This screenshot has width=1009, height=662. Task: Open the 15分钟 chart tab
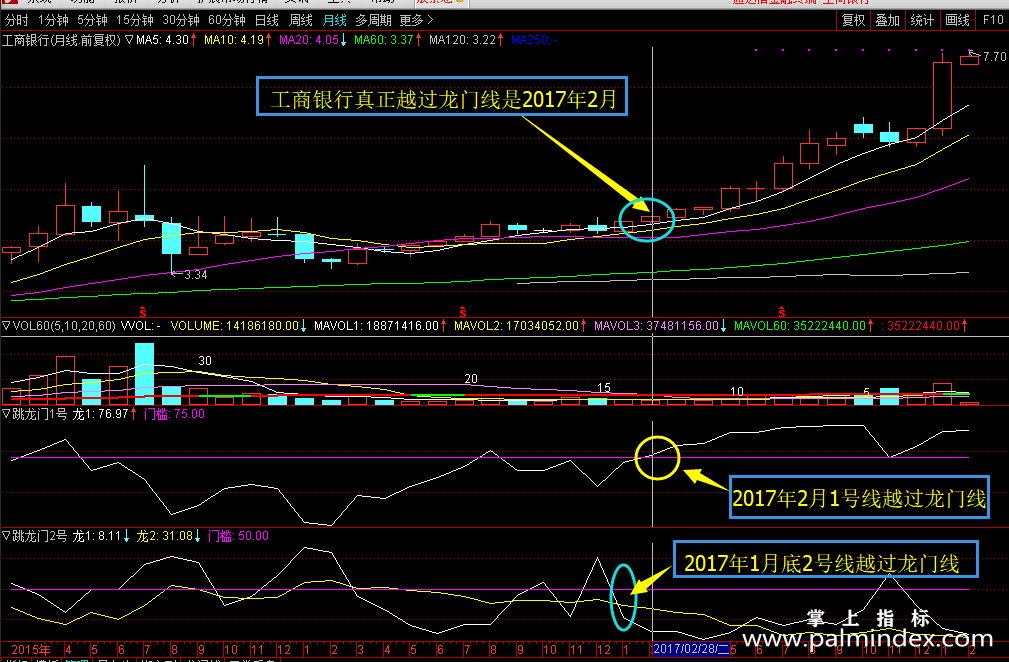point(134,21)
